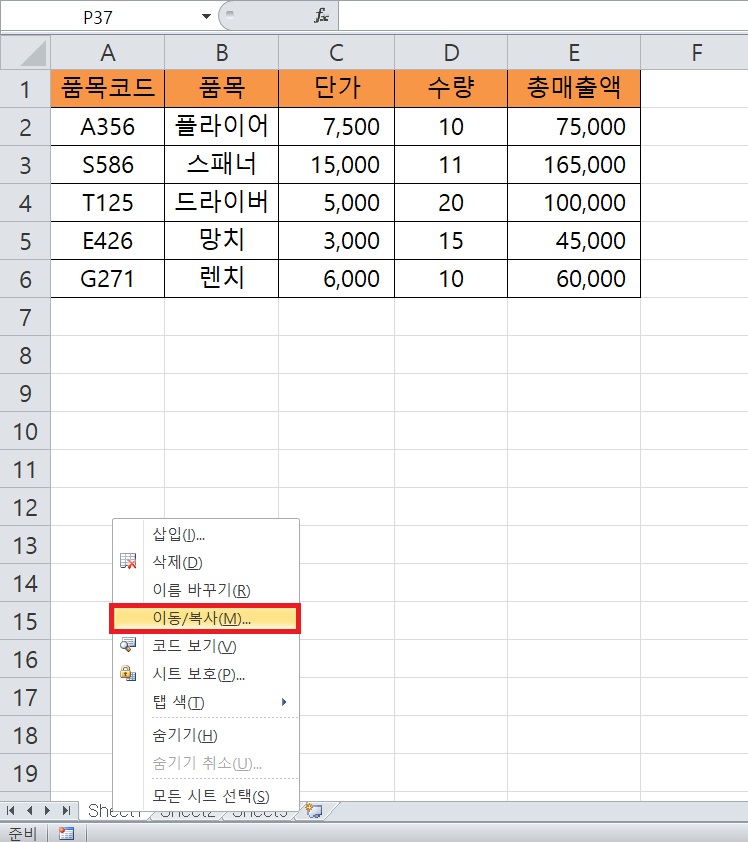
Task: Go to last sheet navigation arrow
Action: tap(66, 810)
